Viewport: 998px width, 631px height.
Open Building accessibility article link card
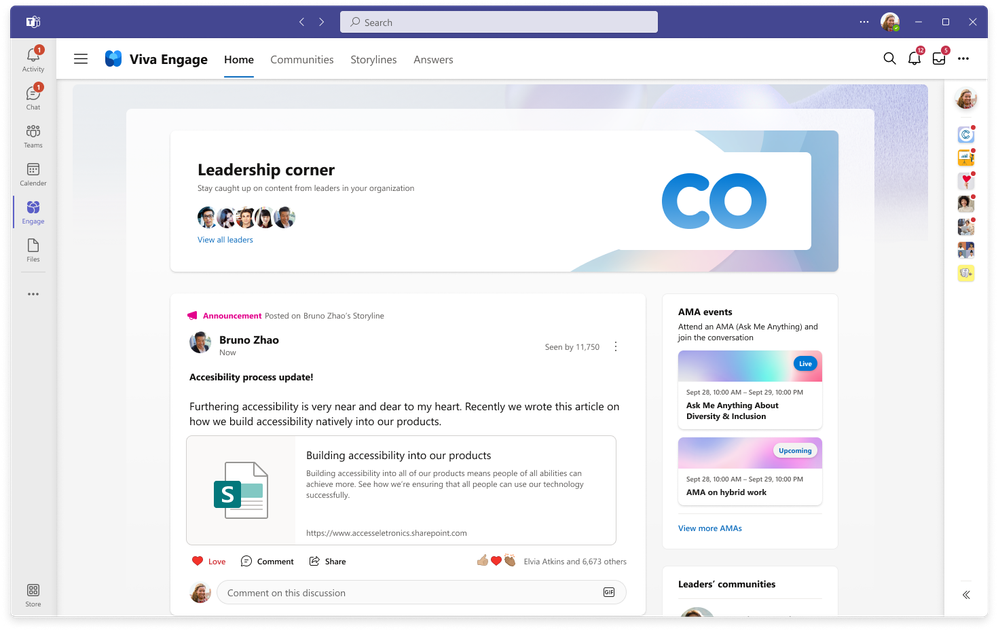point(401,490)
